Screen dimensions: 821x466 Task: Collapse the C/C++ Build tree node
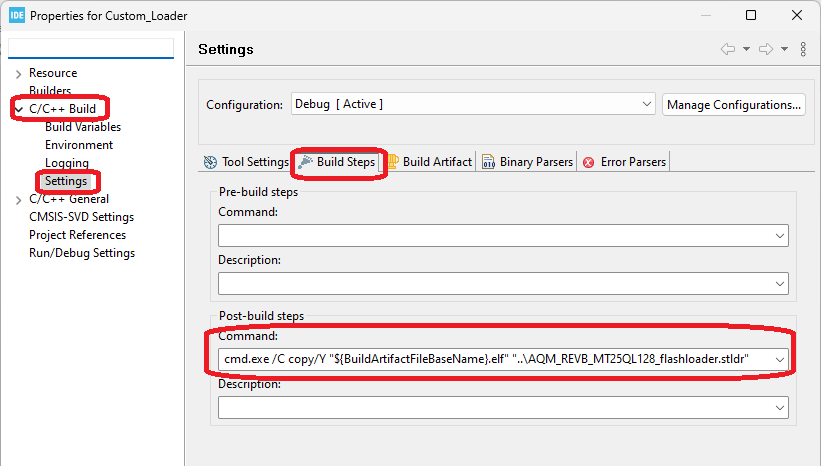tap(19, 109)
